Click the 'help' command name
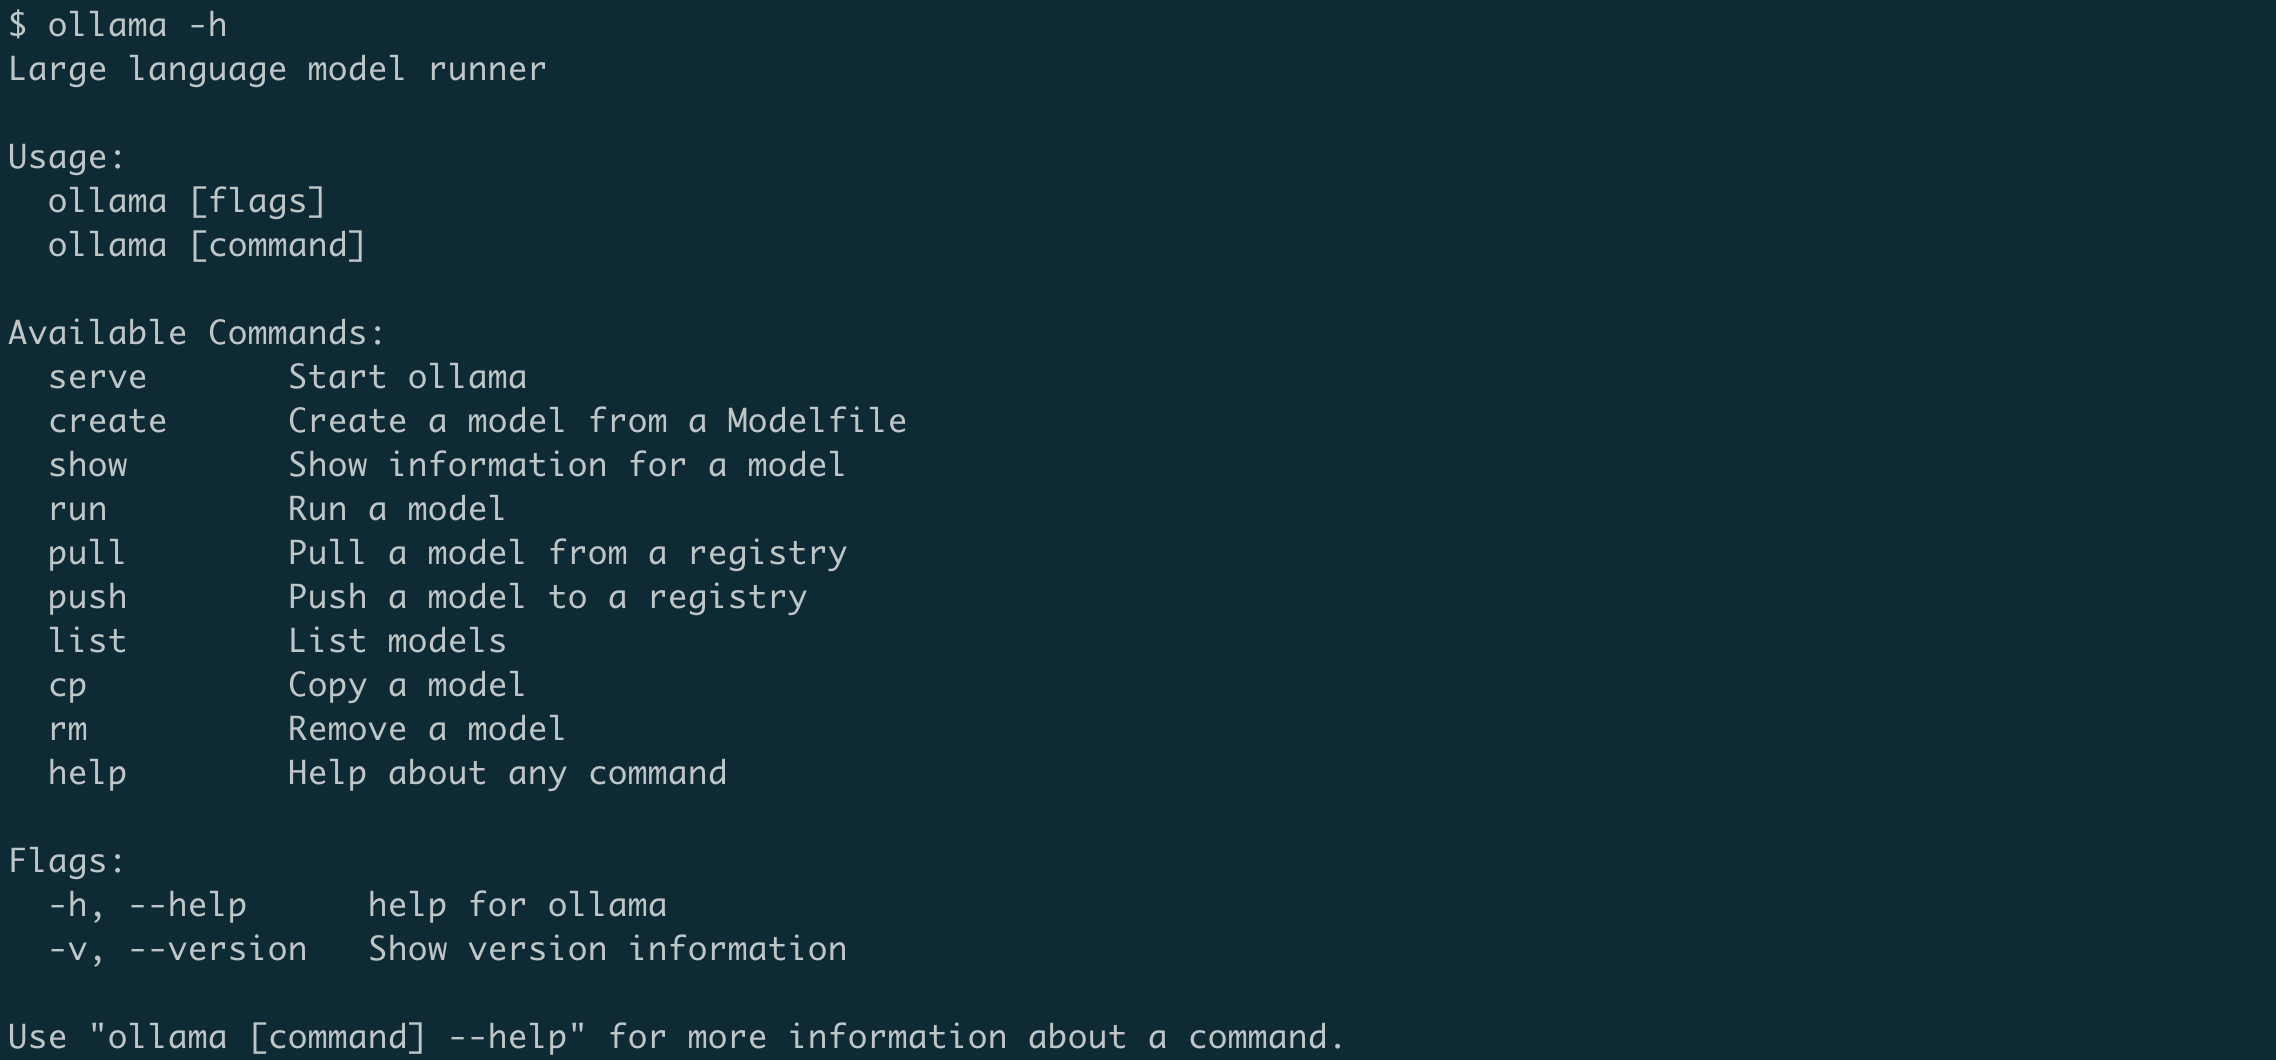Image resolution: width=2276 pixels, height=1060 pixels. 87,773
